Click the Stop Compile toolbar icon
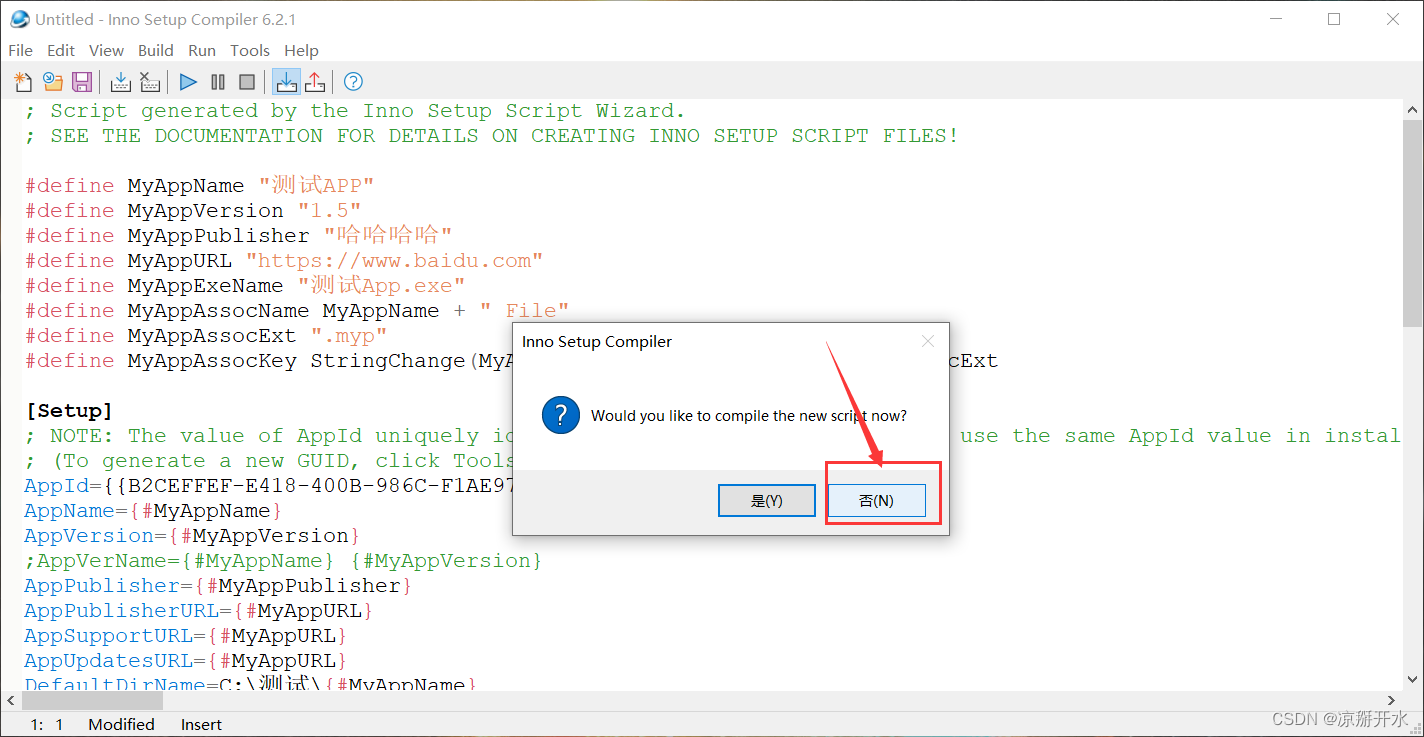The height and width of the screenshot is (737, 1424). (150, 82)
